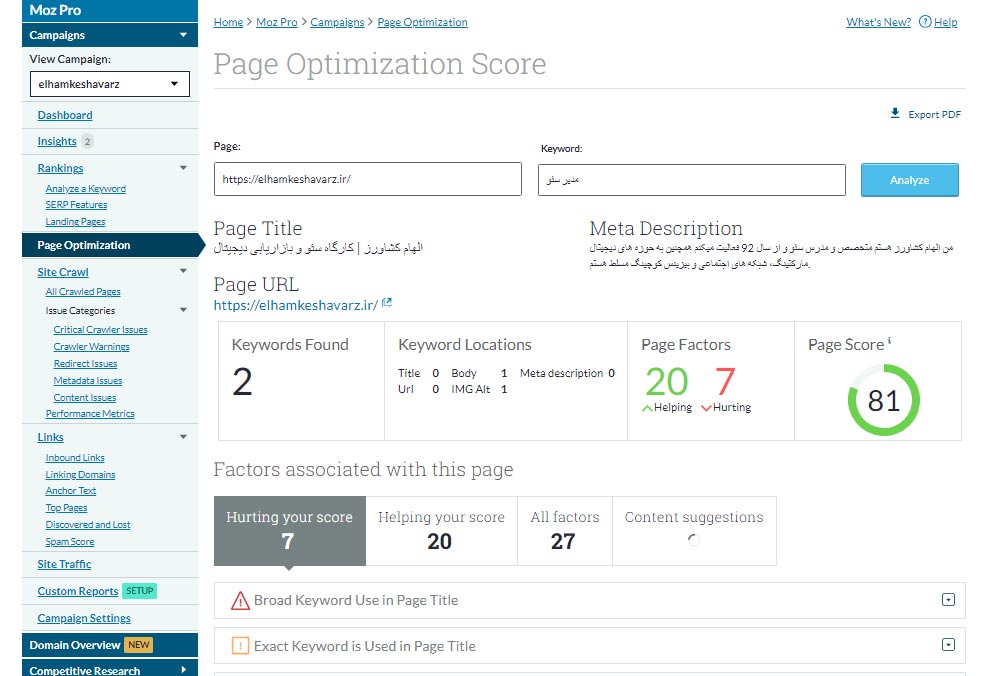This screenshot has width=994, height=676.
Task: Click the Help question mark icon
Action: coord(925,22)
